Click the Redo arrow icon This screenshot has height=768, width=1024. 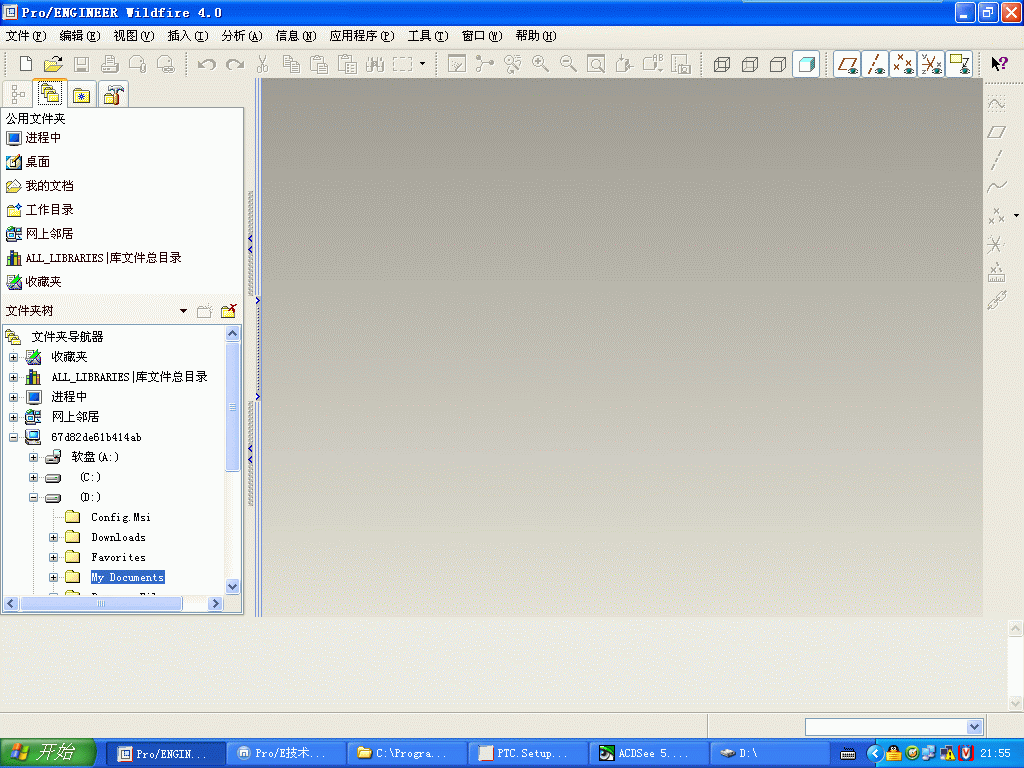[235, 63]
